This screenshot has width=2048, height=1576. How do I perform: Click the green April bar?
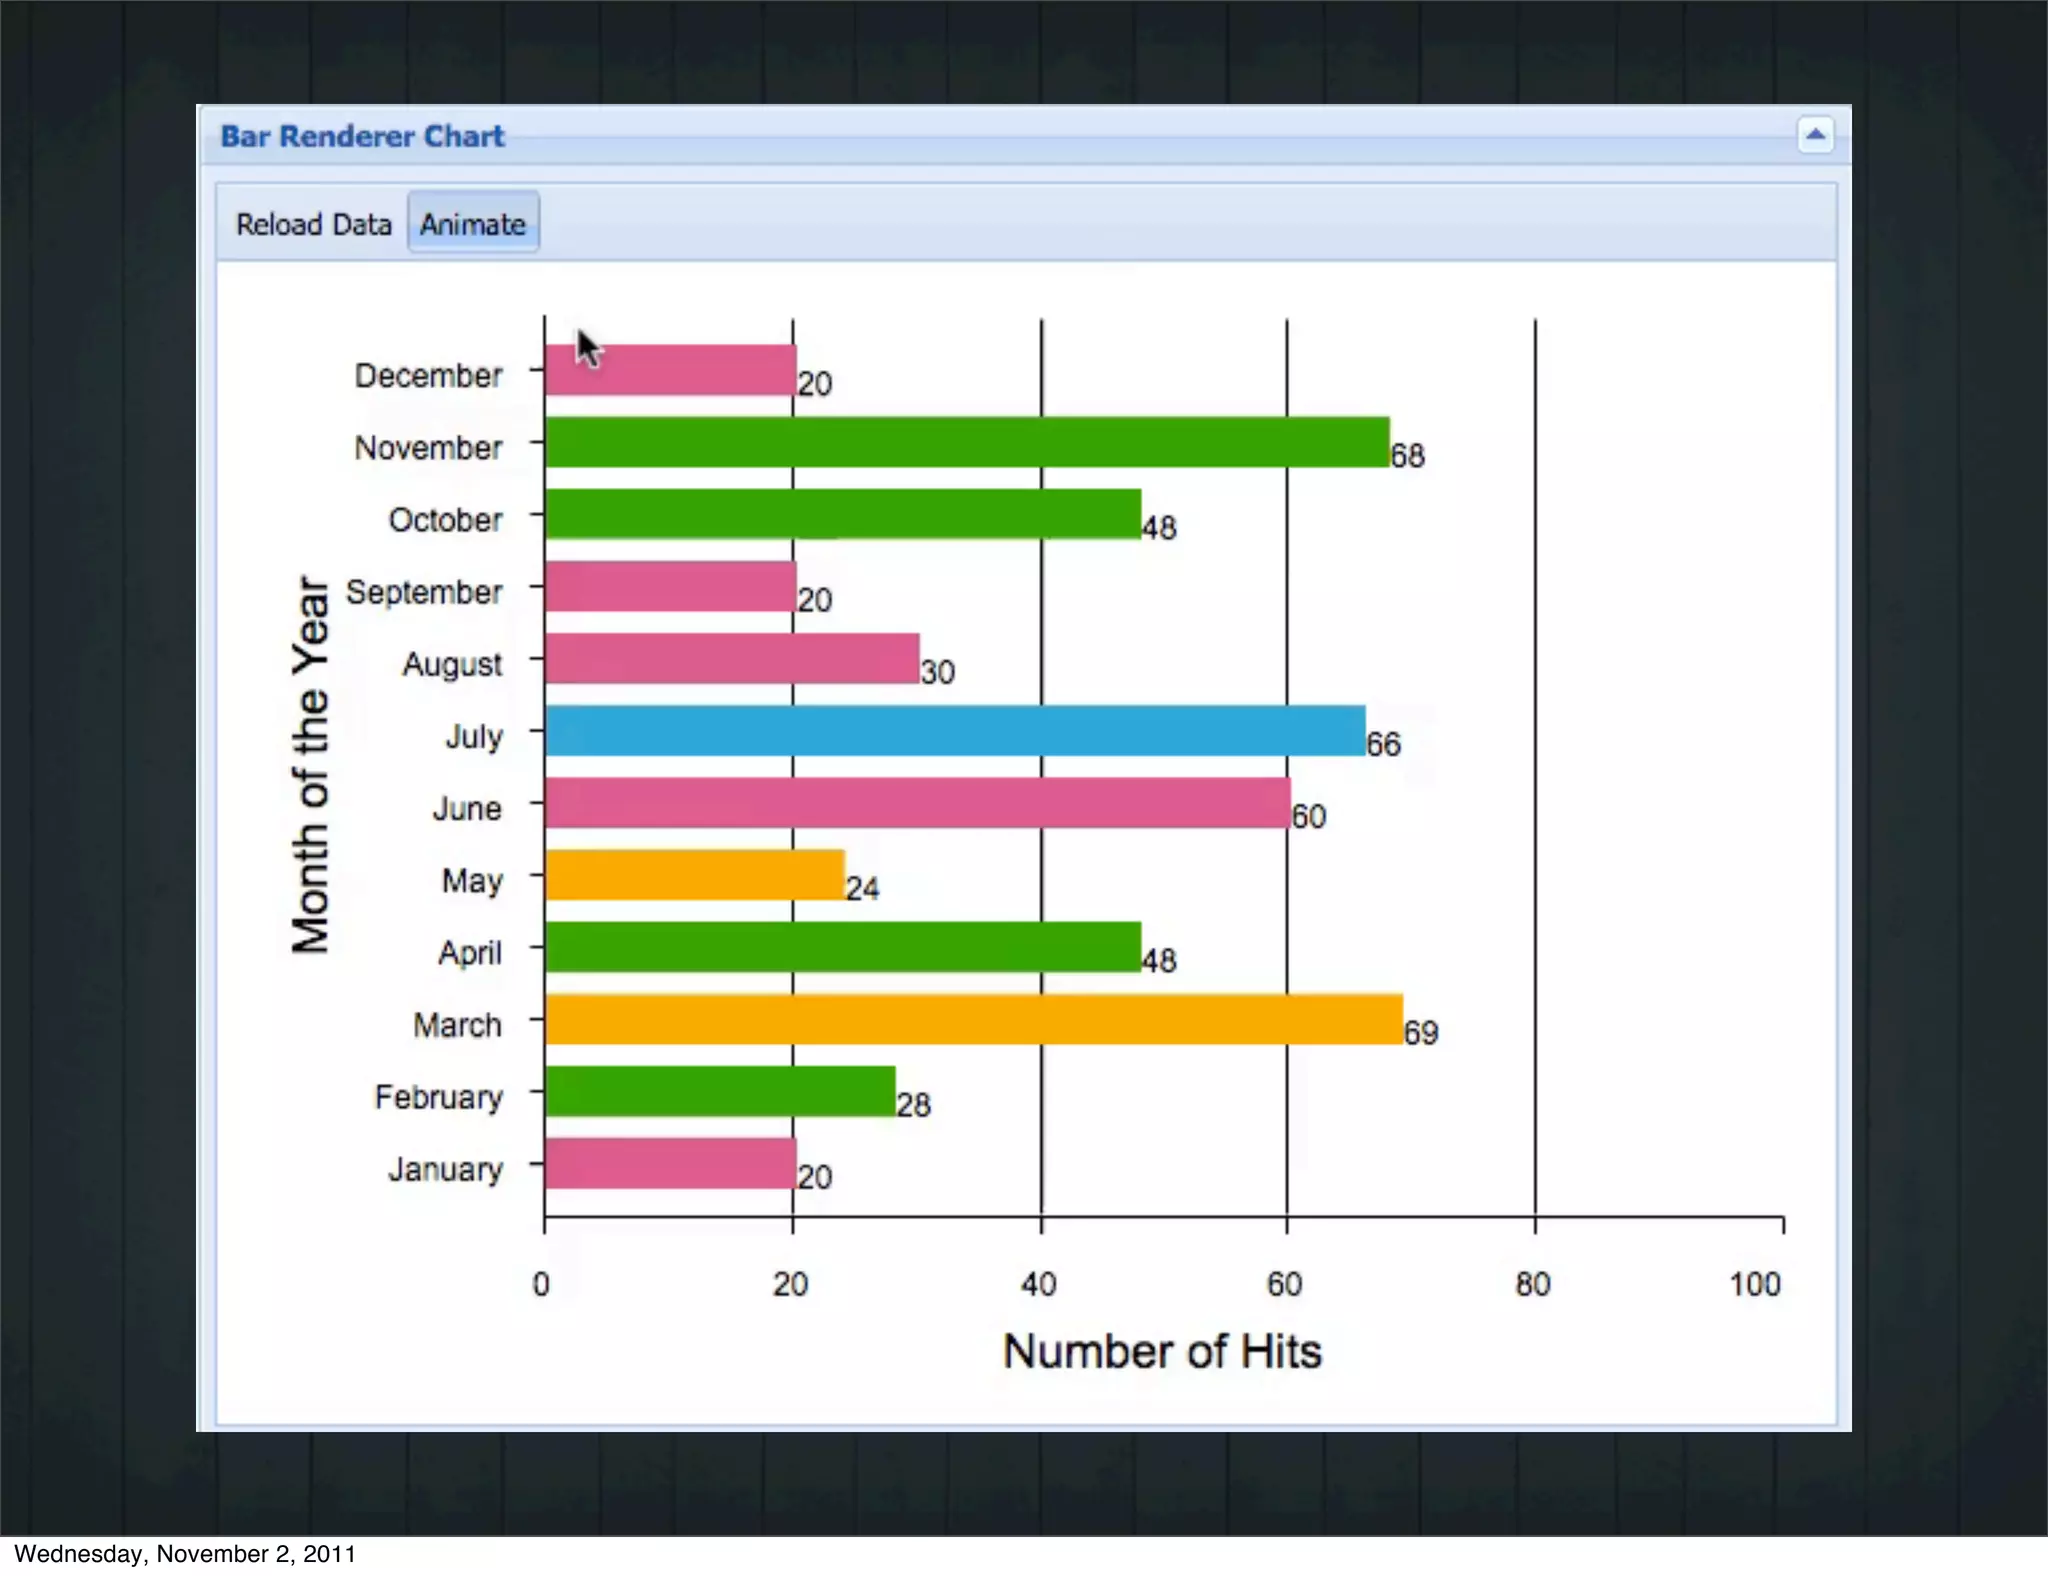(843, 947)
